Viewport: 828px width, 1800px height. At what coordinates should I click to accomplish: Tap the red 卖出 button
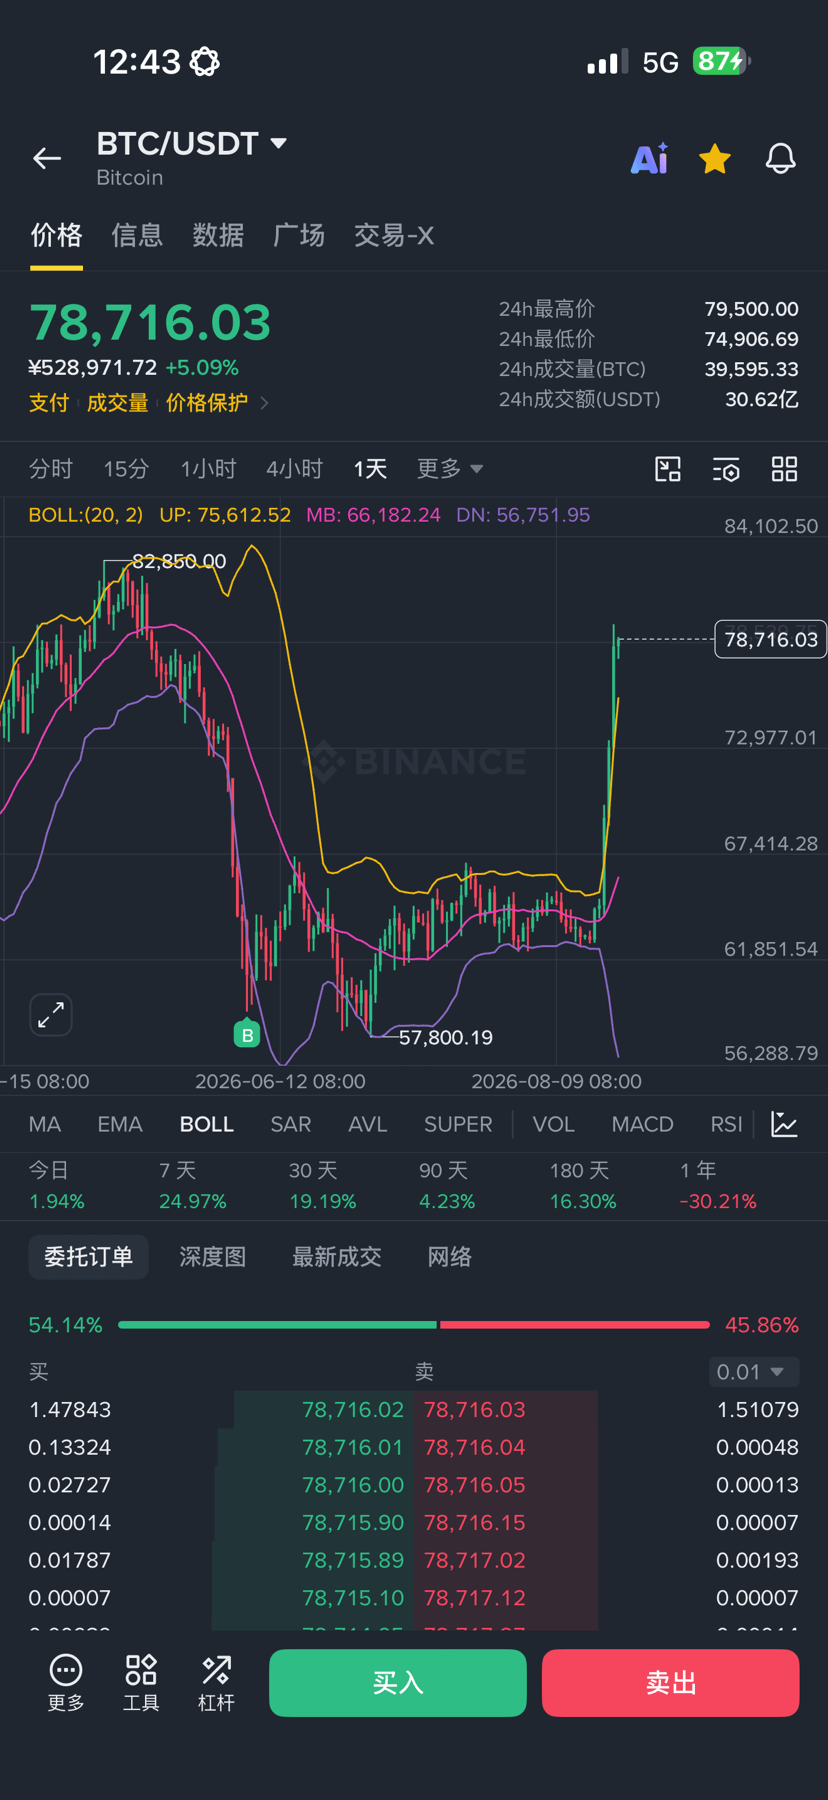click(671, 1683)
